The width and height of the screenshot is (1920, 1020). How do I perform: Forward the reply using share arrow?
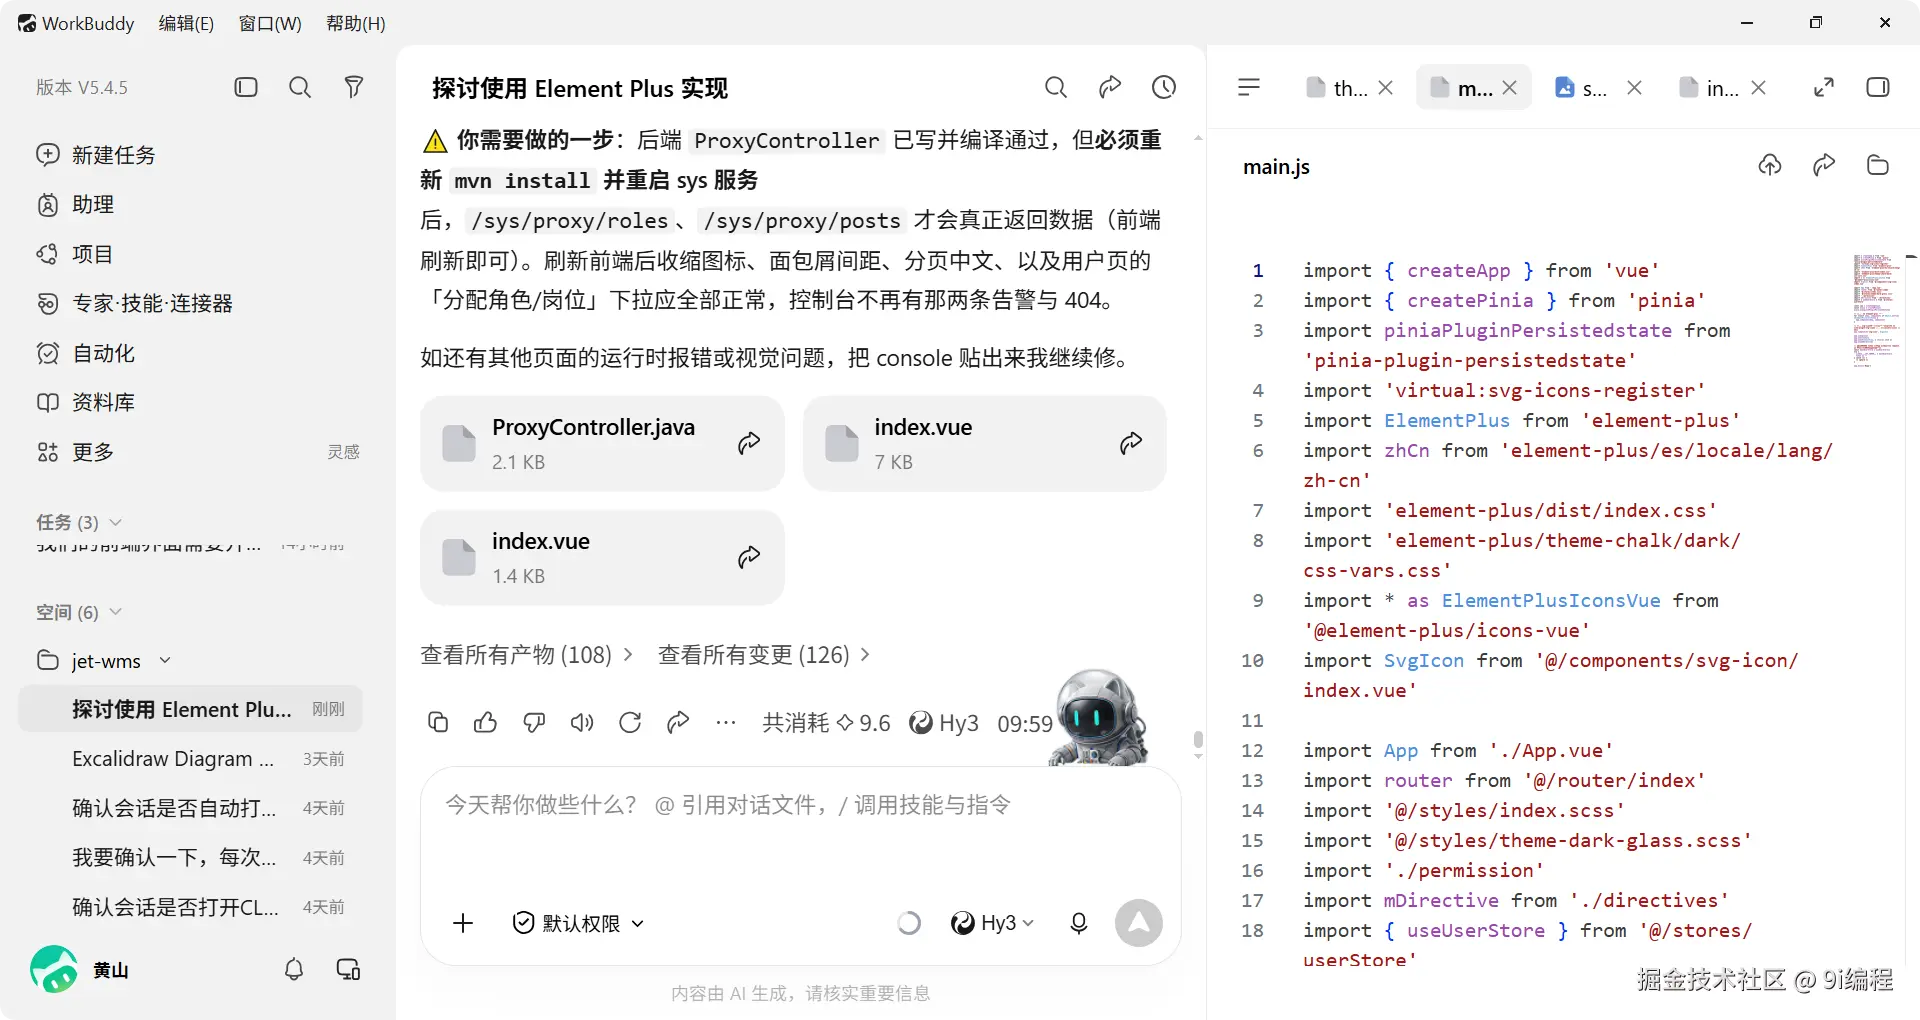coord(678,722)
